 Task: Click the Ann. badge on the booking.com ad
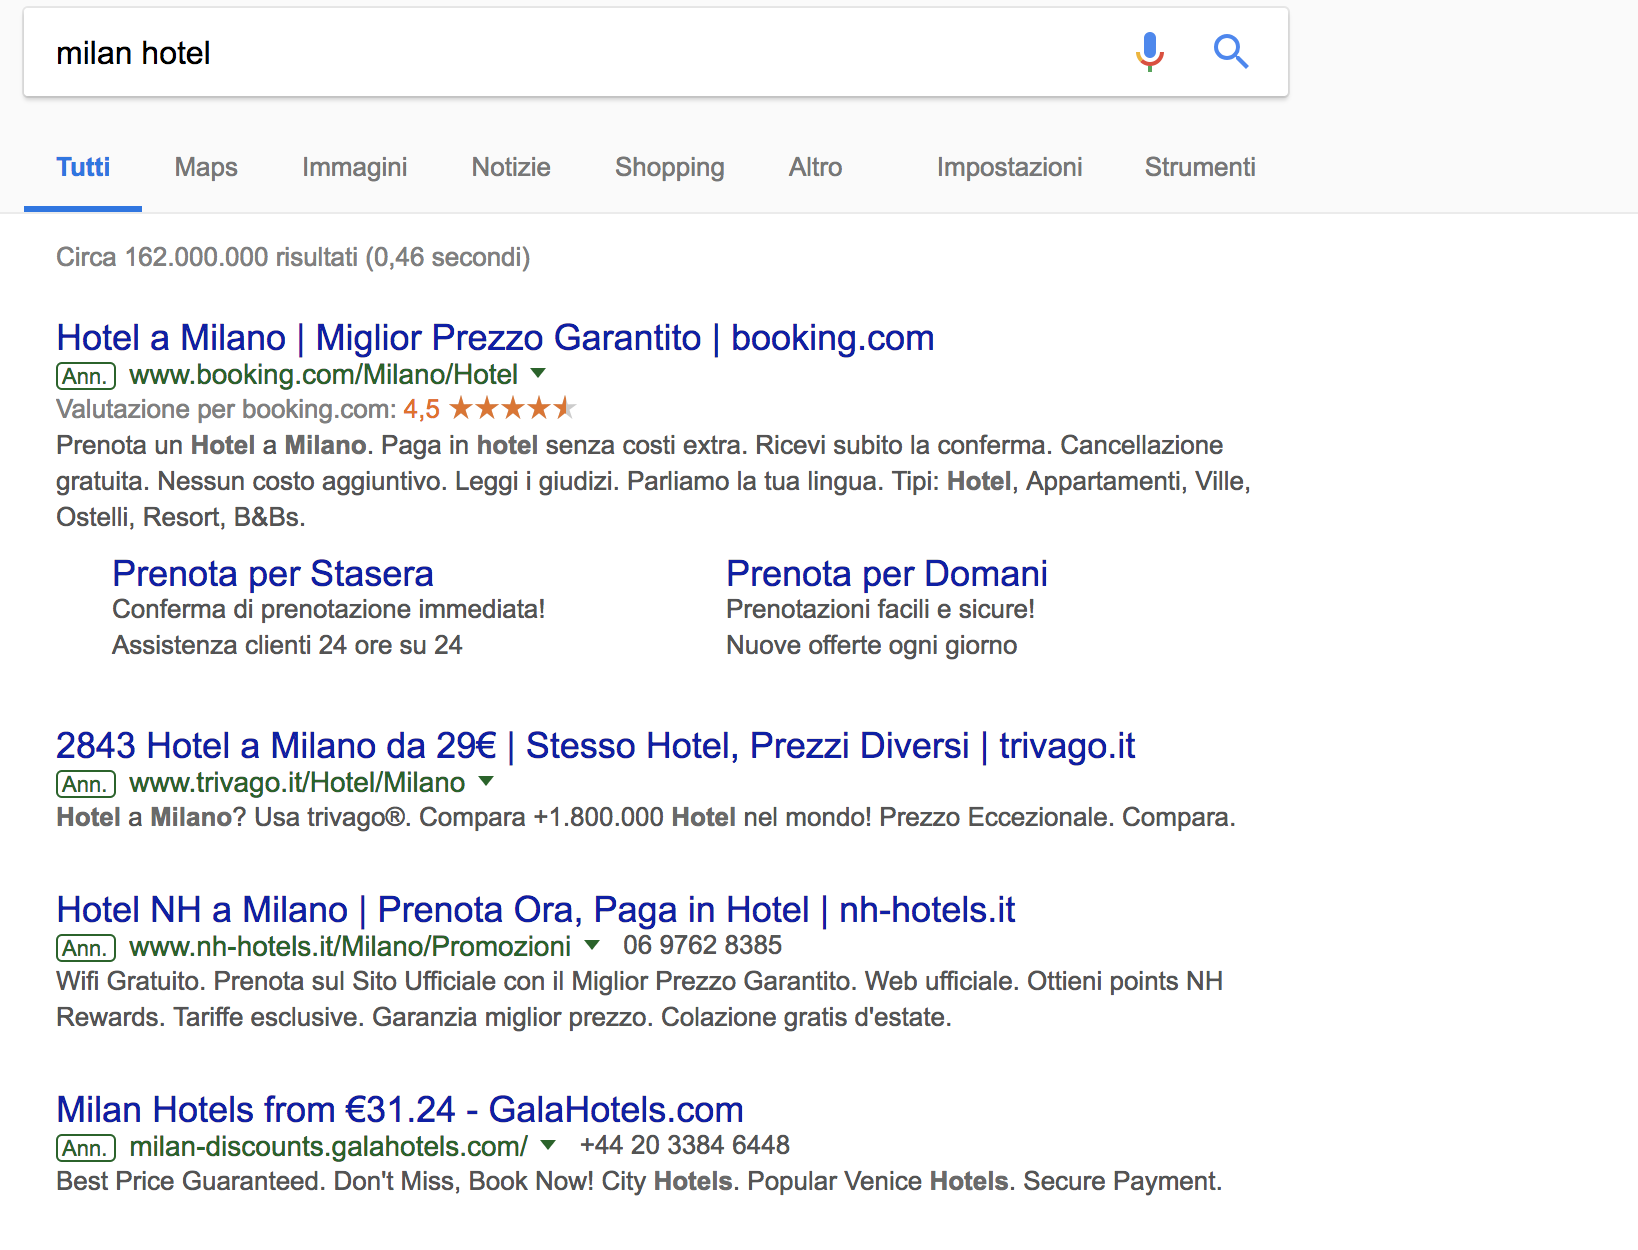(x=86, y=376)
